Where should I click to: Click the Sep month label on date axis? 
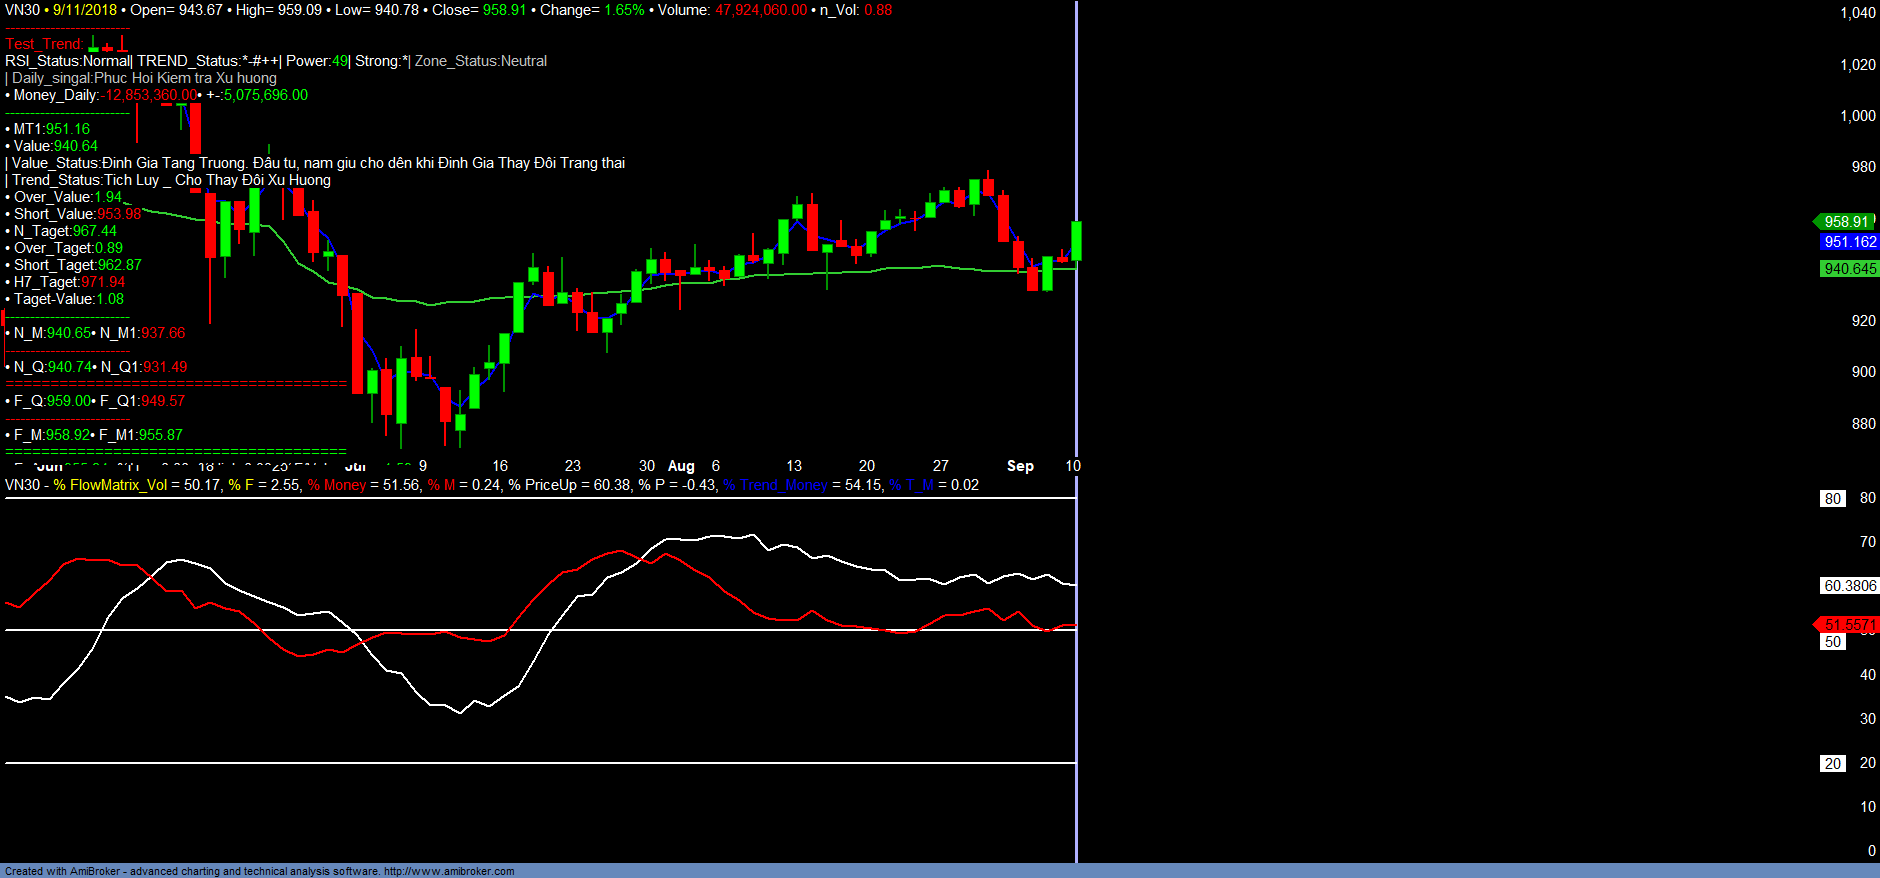click(x=1020, y=466)
